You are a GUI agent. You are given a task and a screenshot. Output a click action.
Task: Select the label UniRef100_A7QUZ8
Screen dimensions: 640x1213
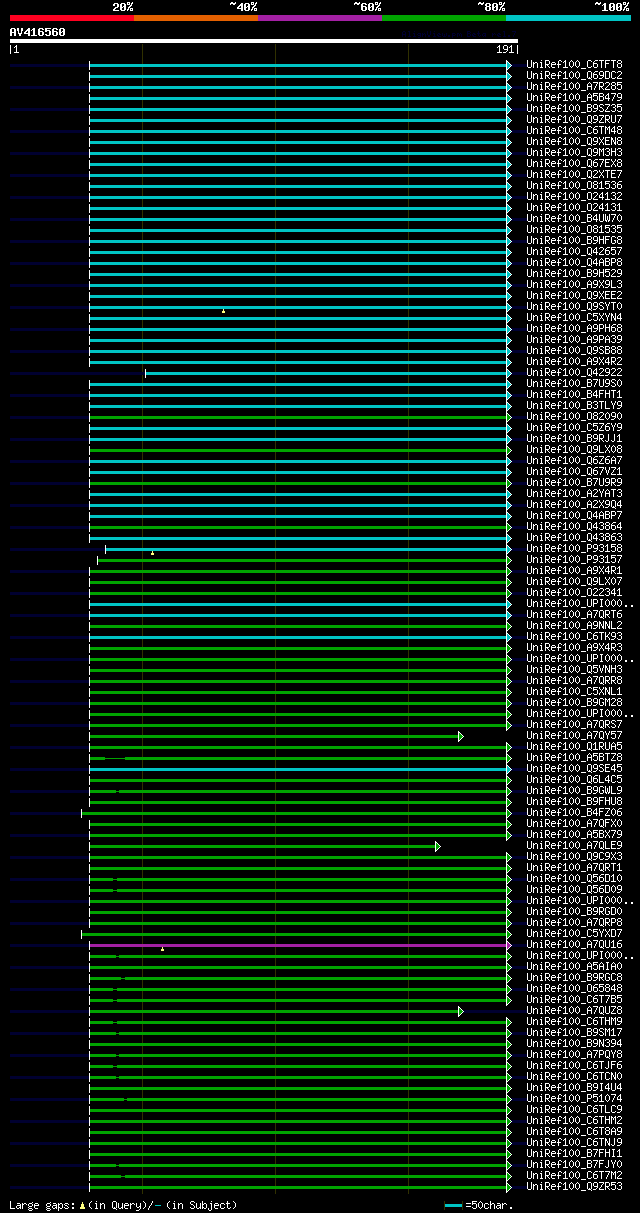574,1010
